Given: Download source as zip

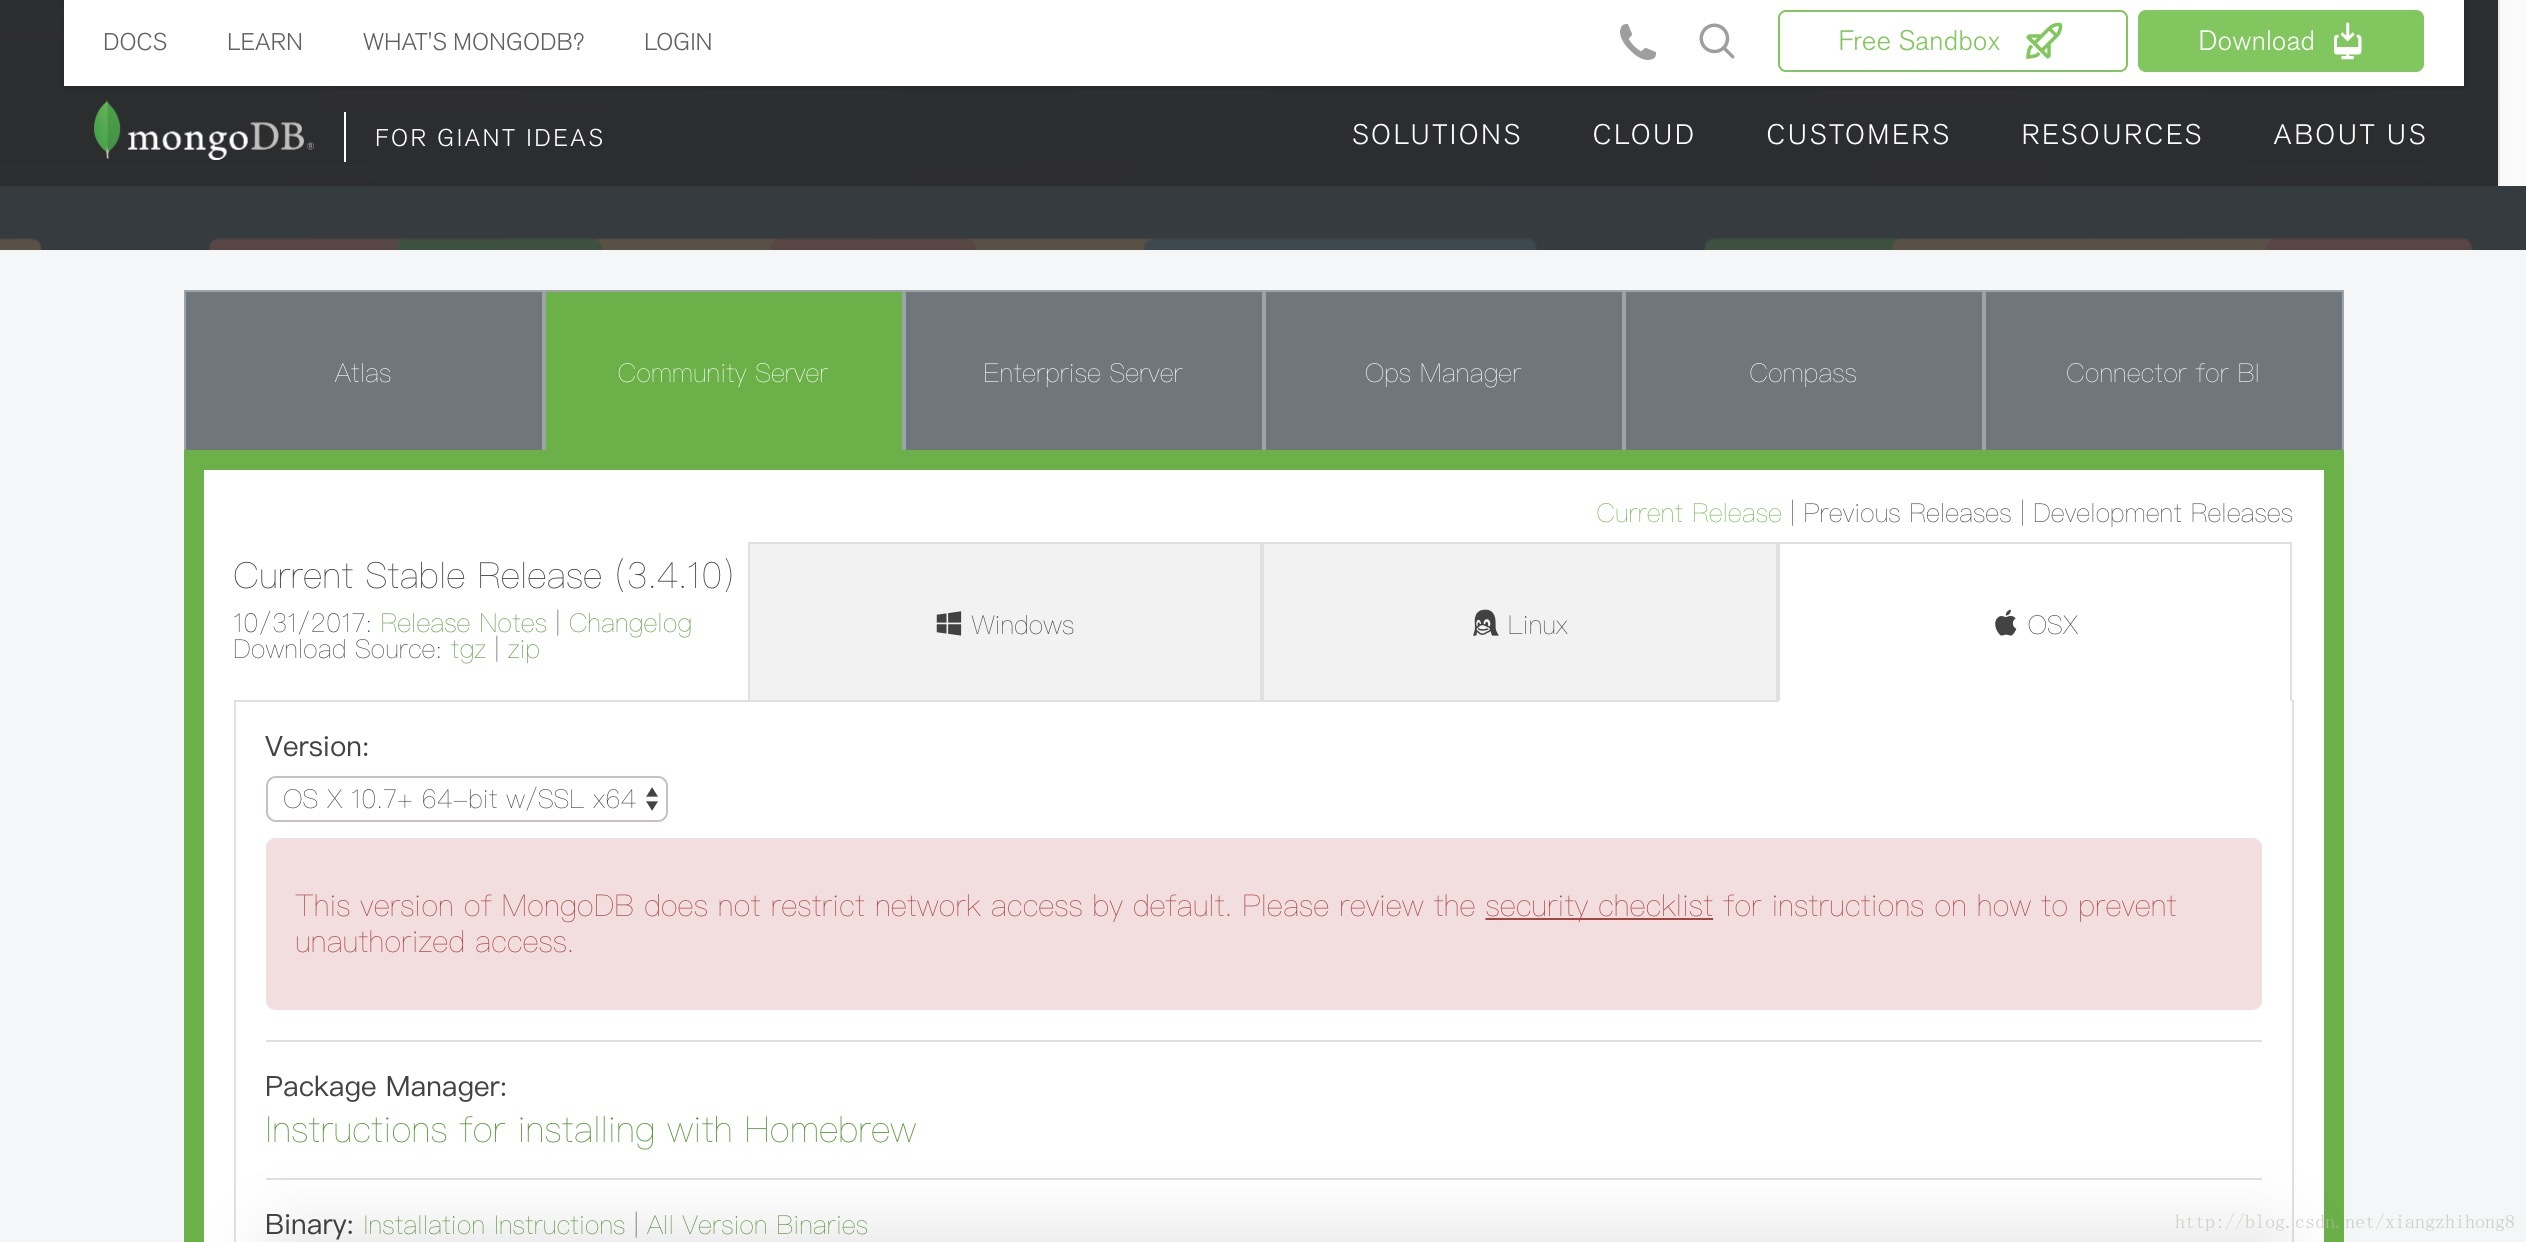Looking at the screenshot, I should [x=523, y=650].
